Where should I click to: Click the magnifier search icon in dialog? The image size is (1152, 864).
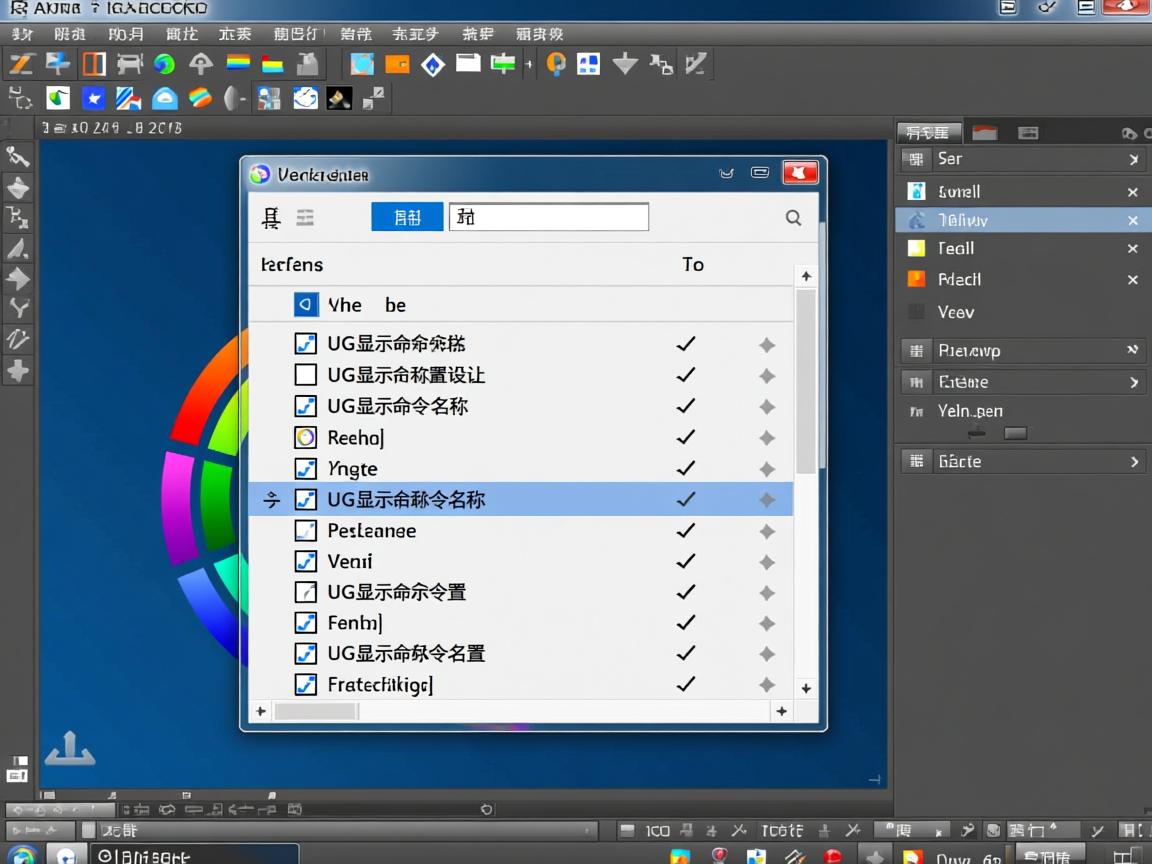[793, 218]
